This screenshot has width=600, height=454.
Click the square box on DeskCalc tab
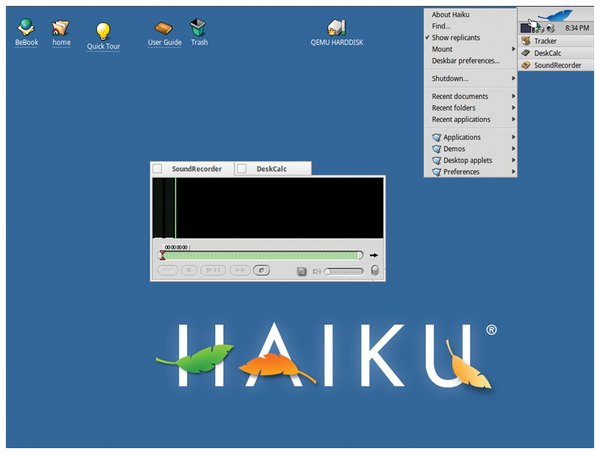(242, 168)
